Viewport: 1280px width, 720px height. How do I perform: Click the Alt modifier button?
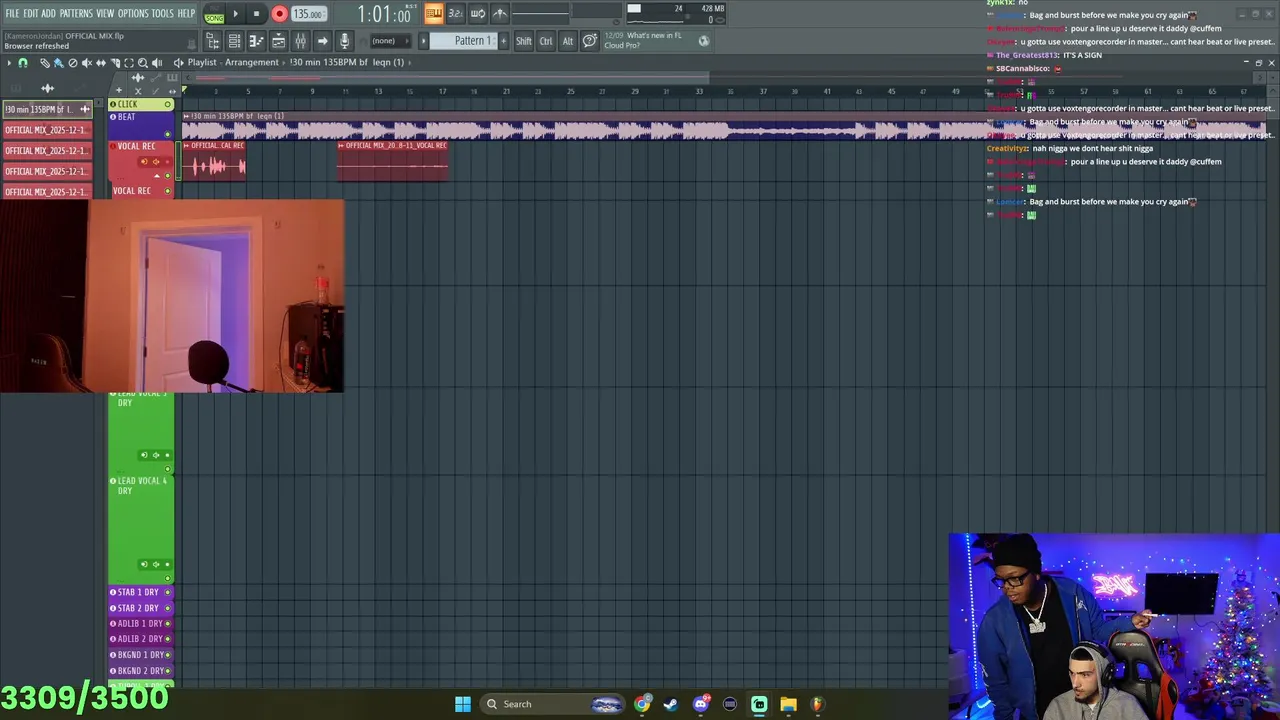click(x=567, y=41)
